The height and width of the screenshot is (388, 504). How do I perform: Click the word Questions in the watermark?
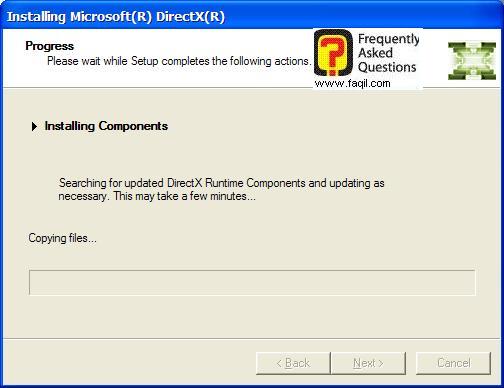[x=387, y=67]
